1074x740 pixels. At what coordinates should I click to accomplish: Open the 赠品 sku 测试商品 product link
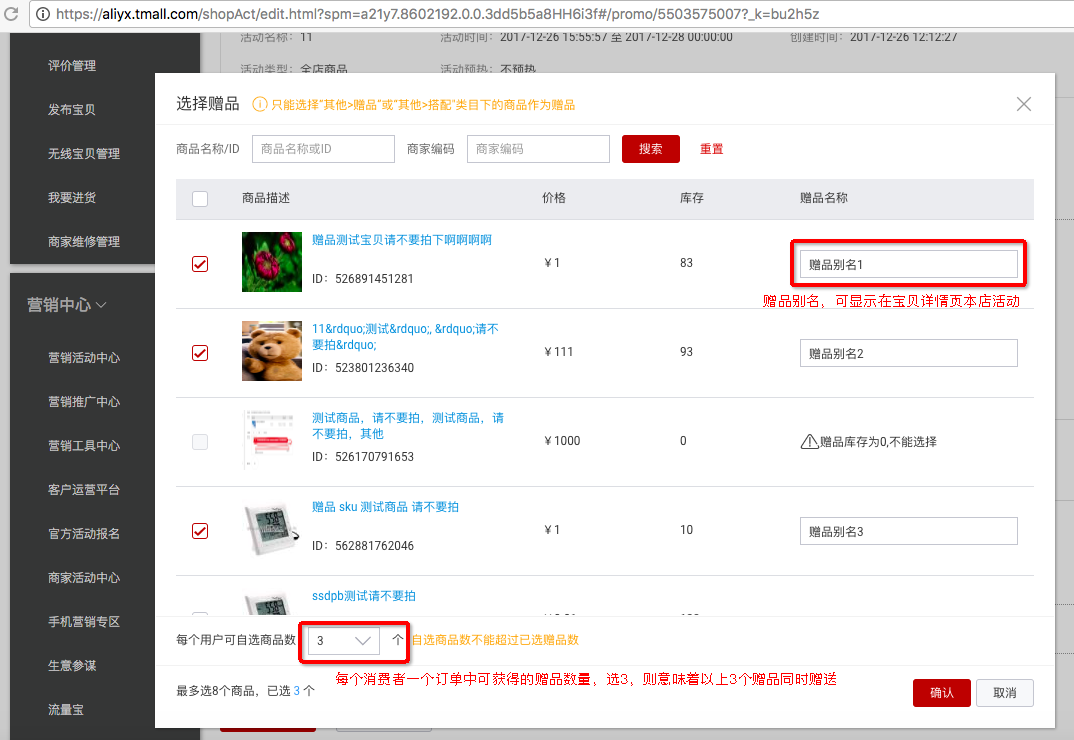point(386,507)
